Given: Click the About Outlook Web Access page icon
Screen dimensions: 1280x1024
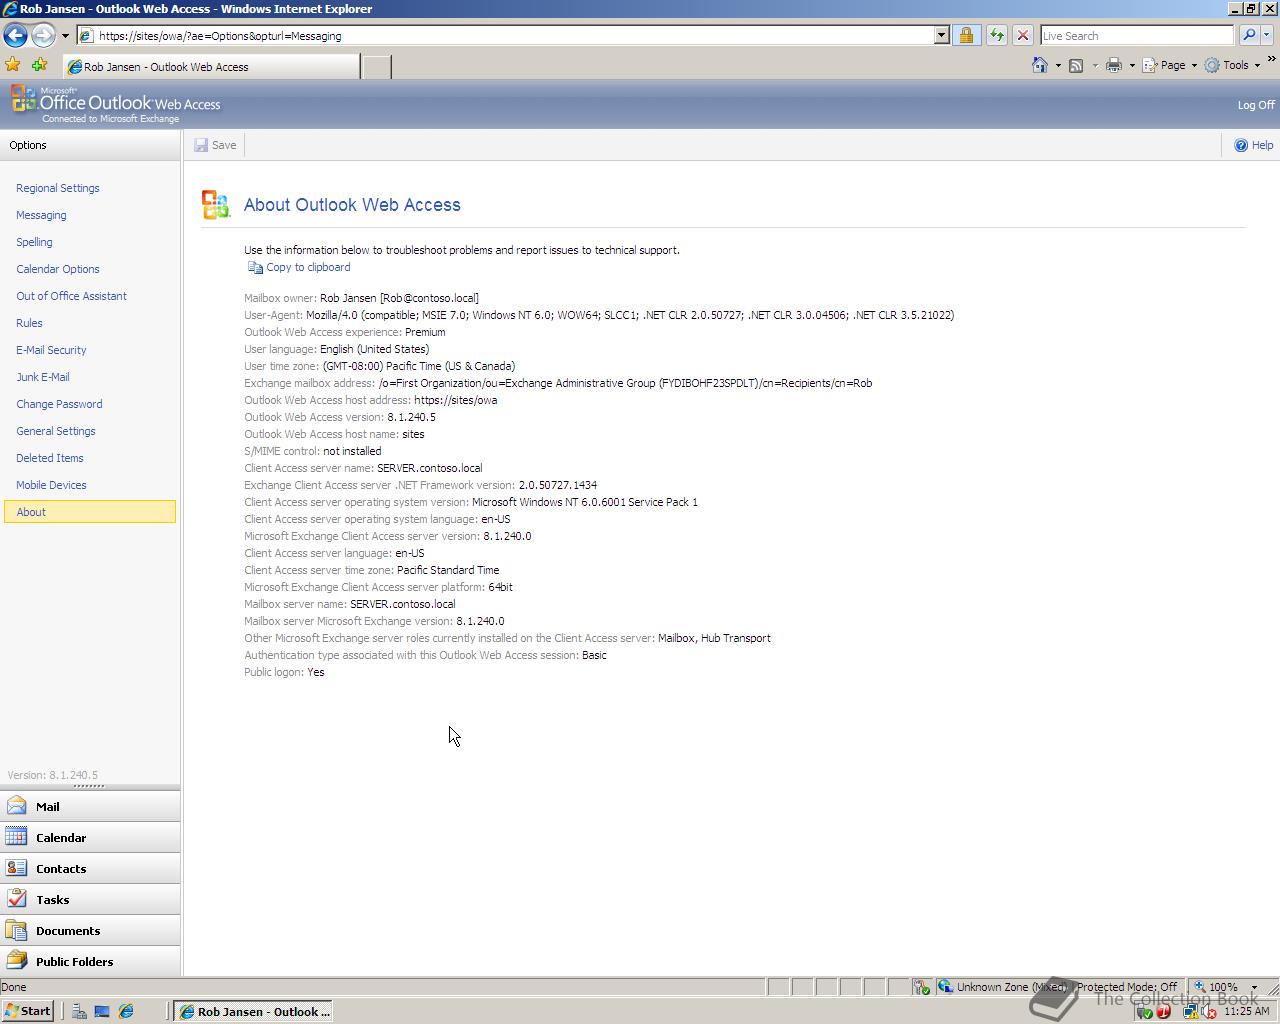Looking at the screenshot, I should coord(215,204).
